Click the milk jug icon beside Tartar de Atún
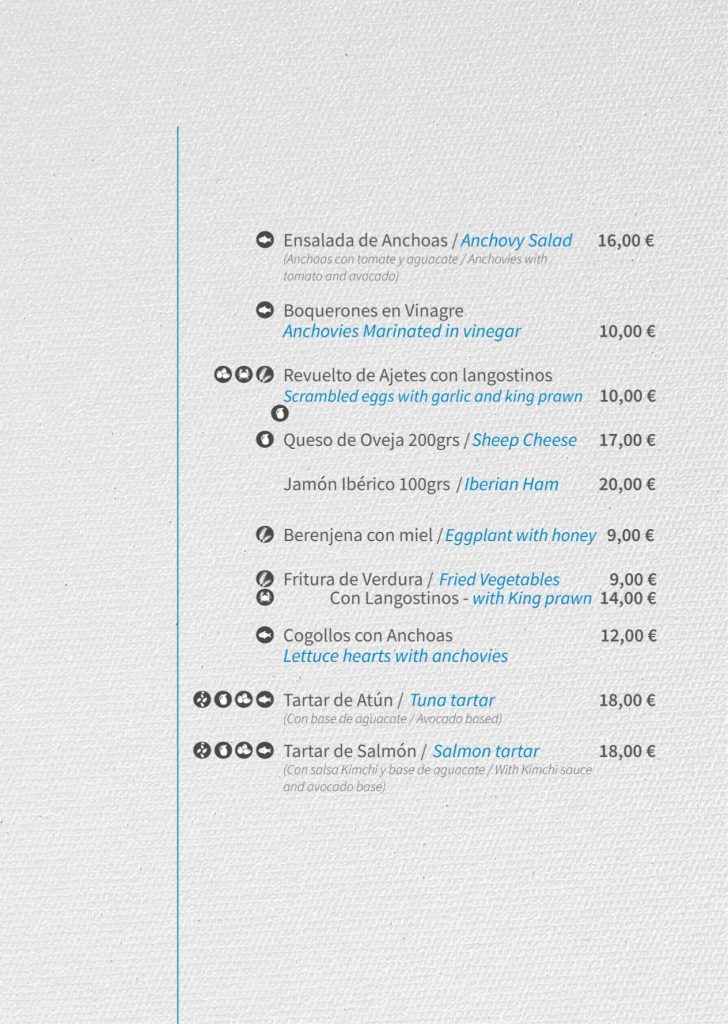Screen dimensions: 728x1024 coord(223,699)
